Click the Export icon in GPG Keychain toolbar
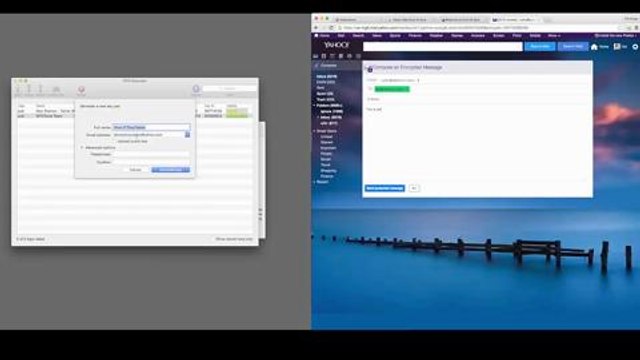Viewport: 640px width, 360px height. click(x=40, y=89)
